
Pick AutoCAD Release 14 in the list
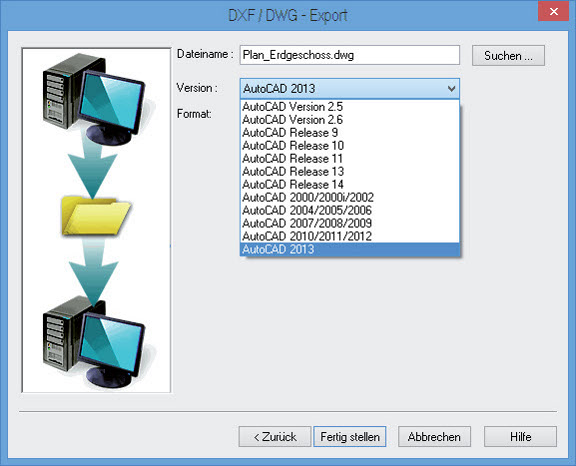tap(350, 184)
